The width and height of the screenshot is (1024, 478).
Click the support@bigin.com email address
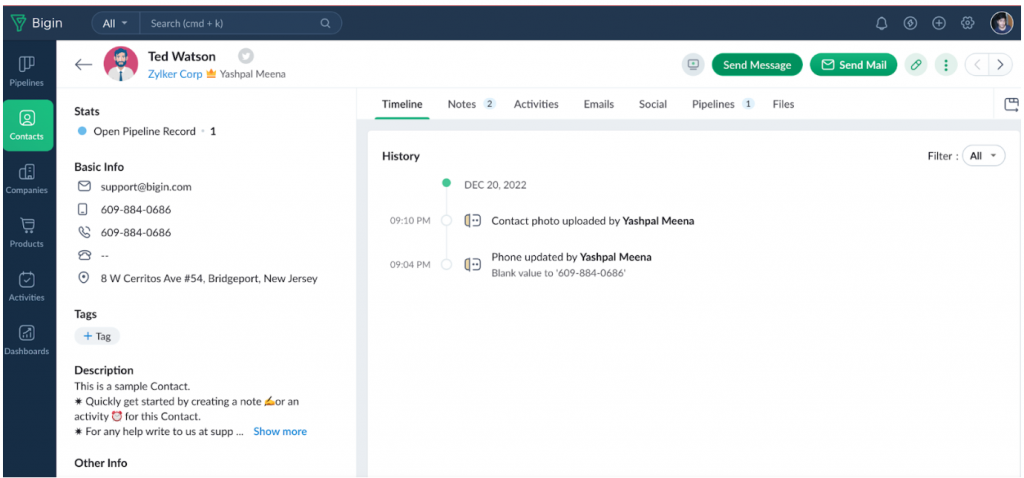(146, 187)
